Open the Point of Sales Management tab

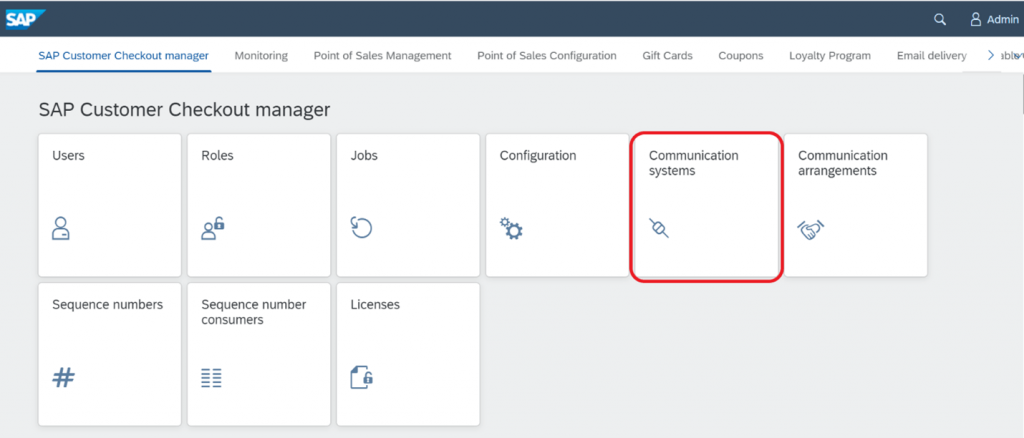click(x=382, y=55)
